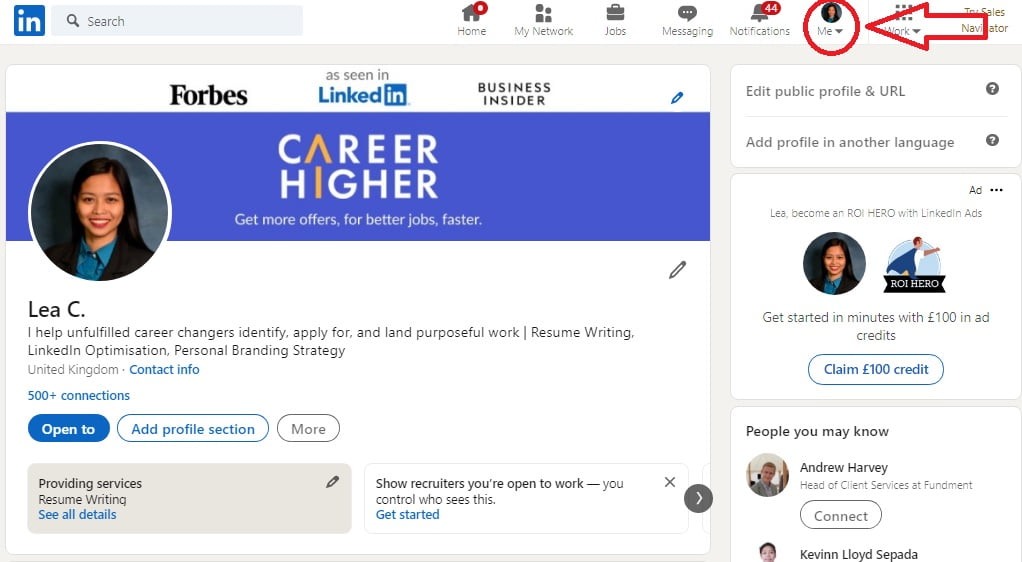
Task: Open help icon beside Edit public profile
Action: coord(992,89)
